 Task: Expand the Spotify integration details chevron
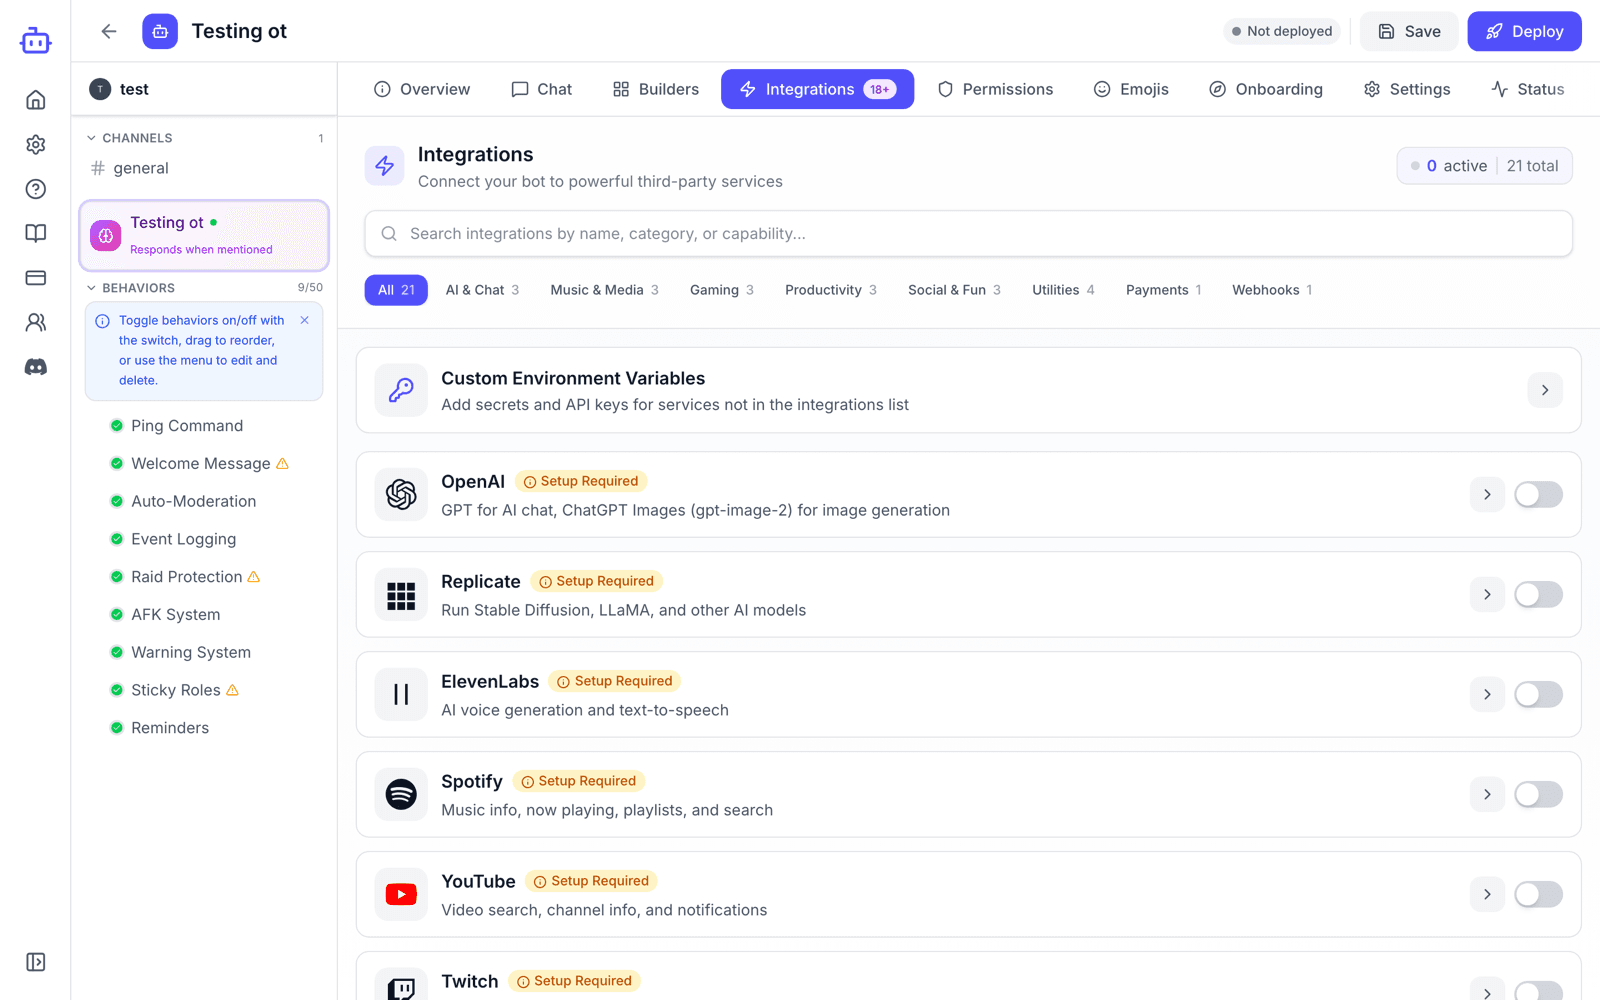point(1487,794)
